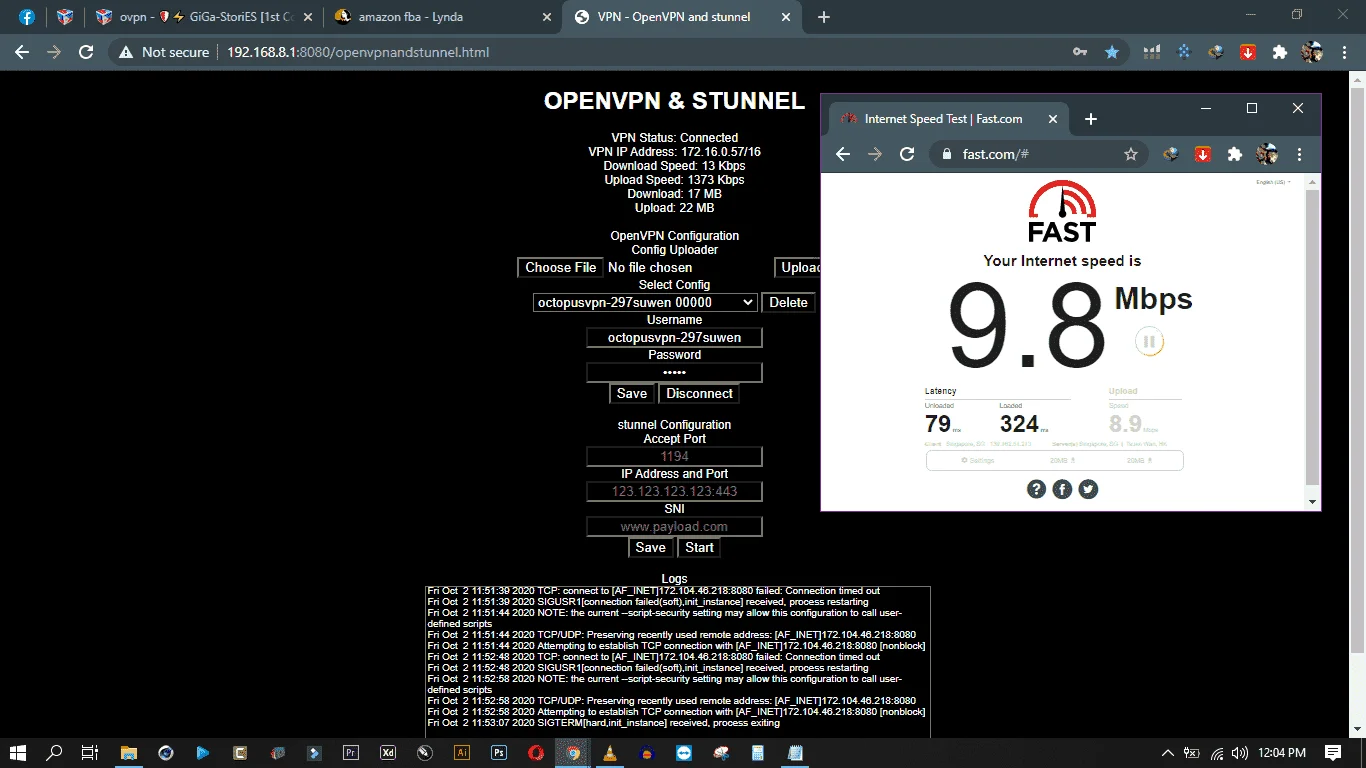
Task: Click the Disconnect VPN button
Action: point(699,393)
